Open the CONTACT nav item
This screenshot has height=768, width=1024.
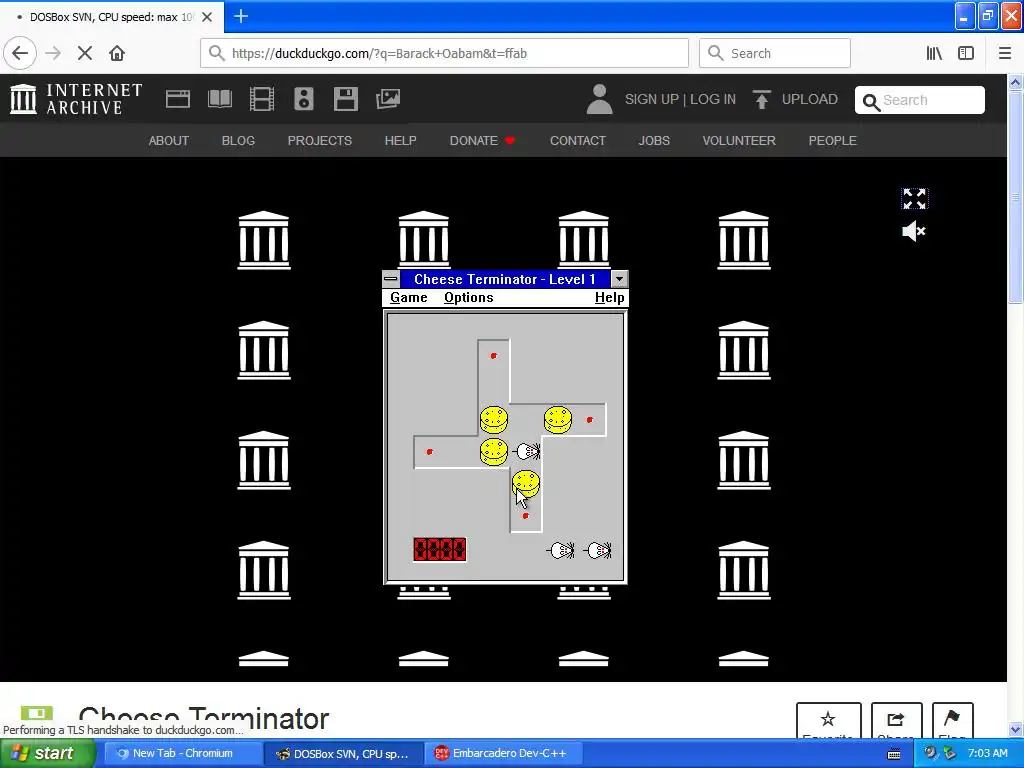tap(578, 140)
